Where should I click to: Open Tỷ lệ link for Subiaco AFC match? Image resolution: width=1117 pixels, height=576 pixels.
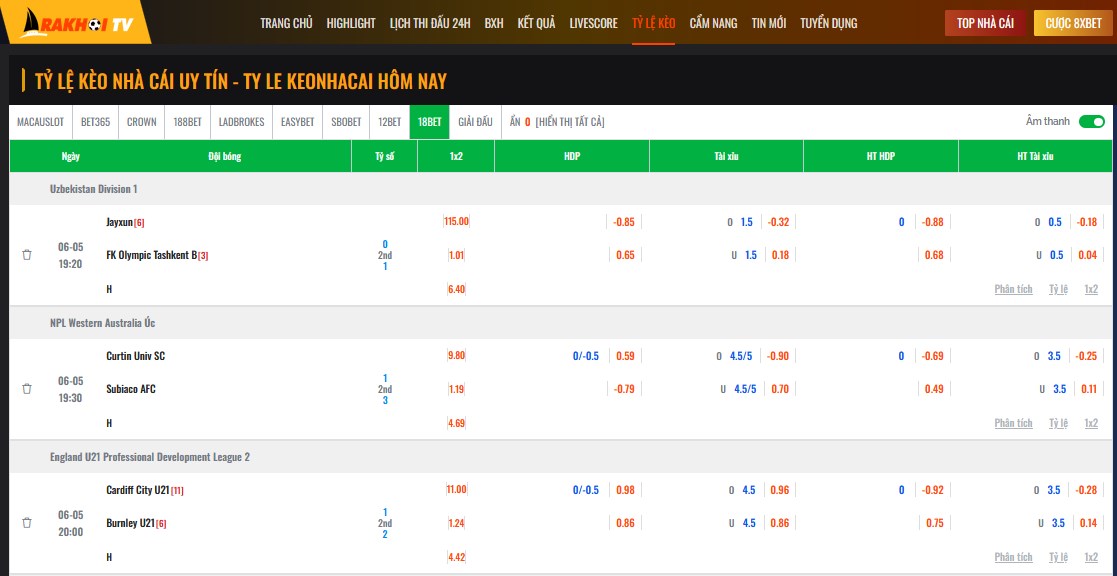click(1058, 423)
